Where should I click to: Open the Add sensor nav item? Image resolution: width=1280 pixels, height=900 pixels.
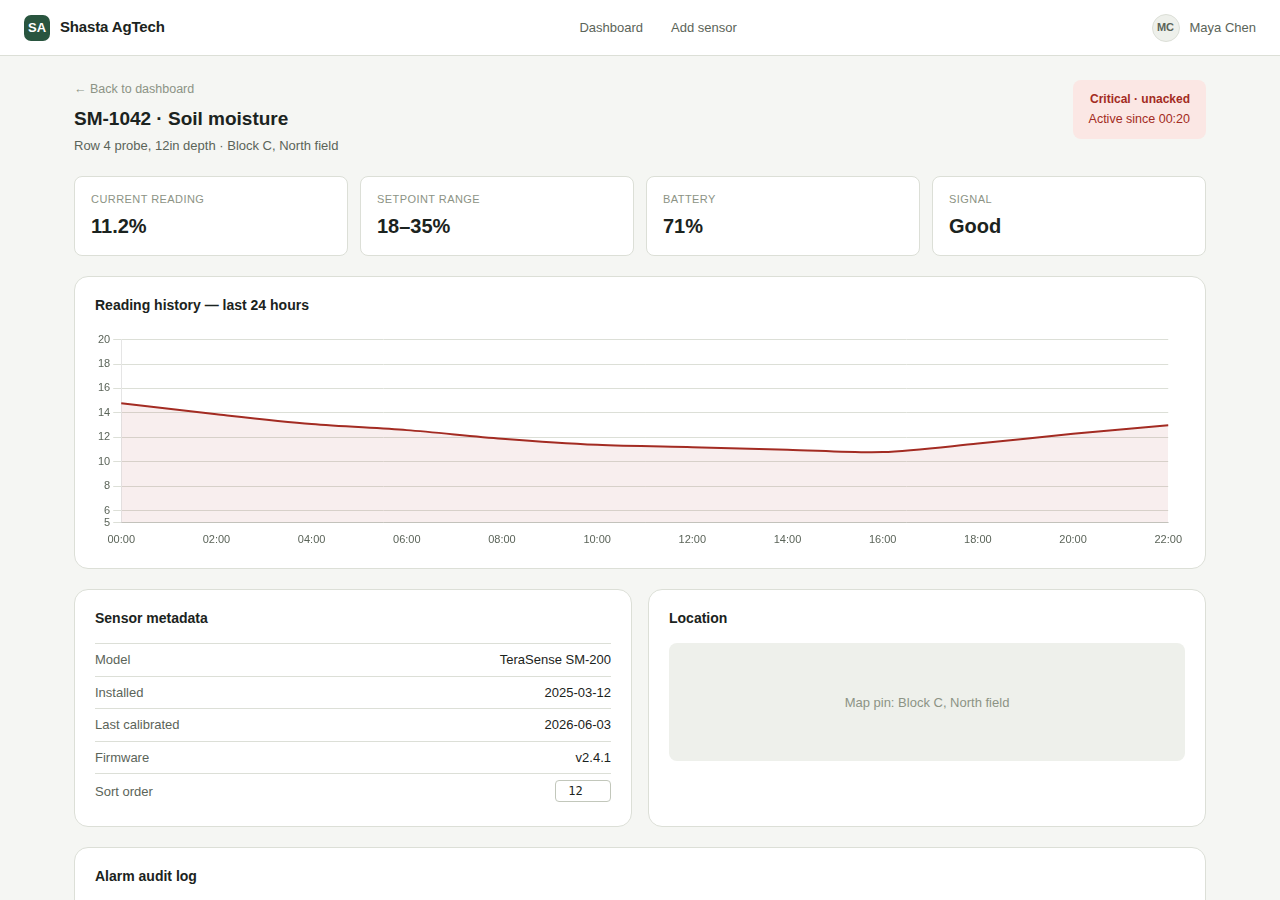point(704,28)
